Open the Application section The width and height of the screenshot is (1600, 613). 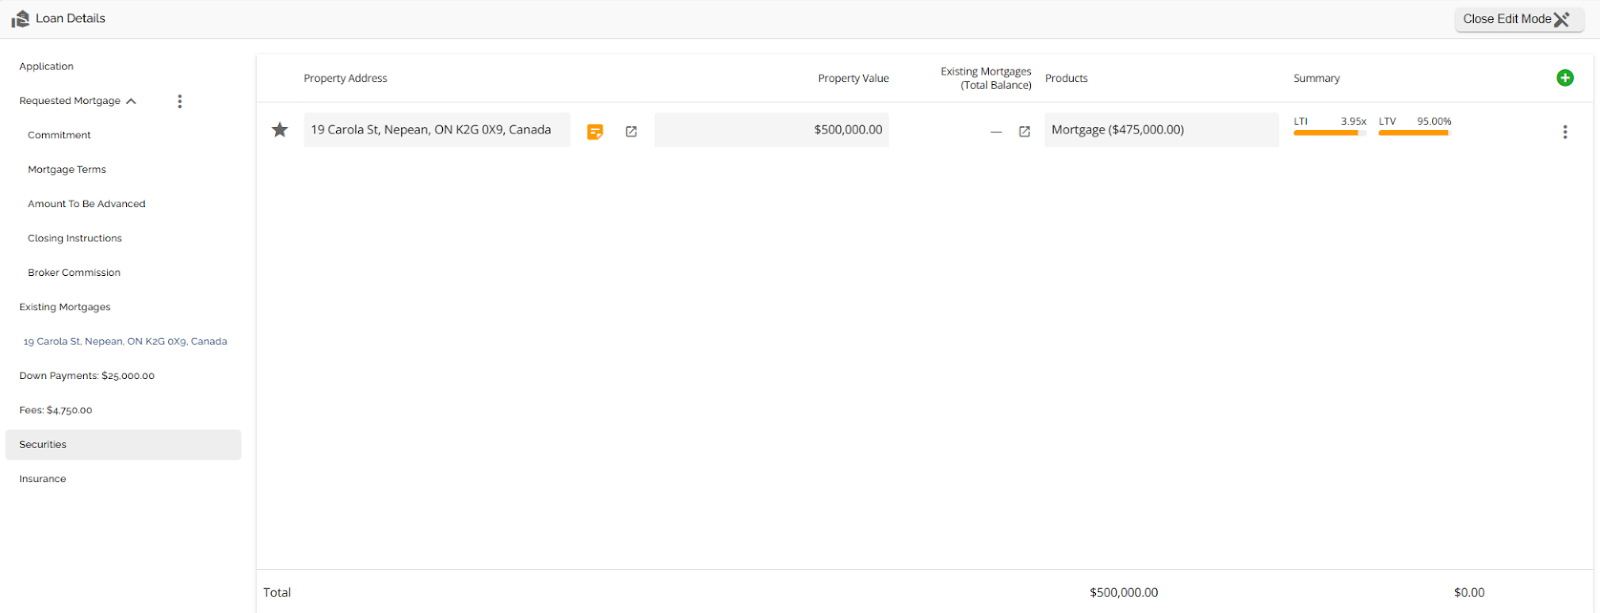coord(46,66)
